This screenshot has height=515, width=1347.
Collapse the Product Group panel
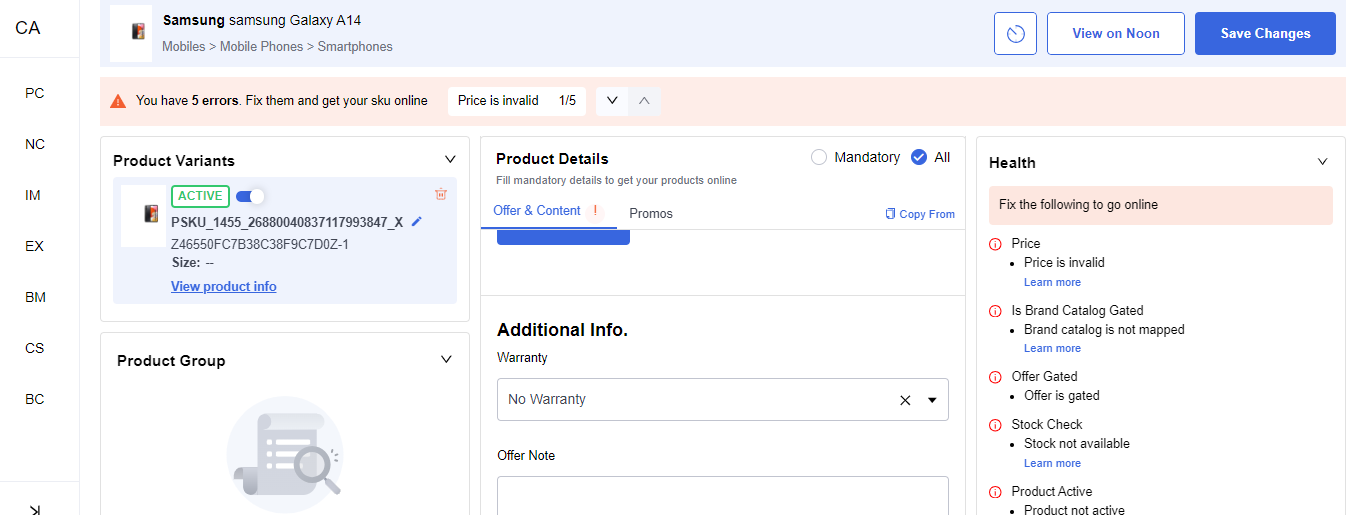[x=446, y=359]
